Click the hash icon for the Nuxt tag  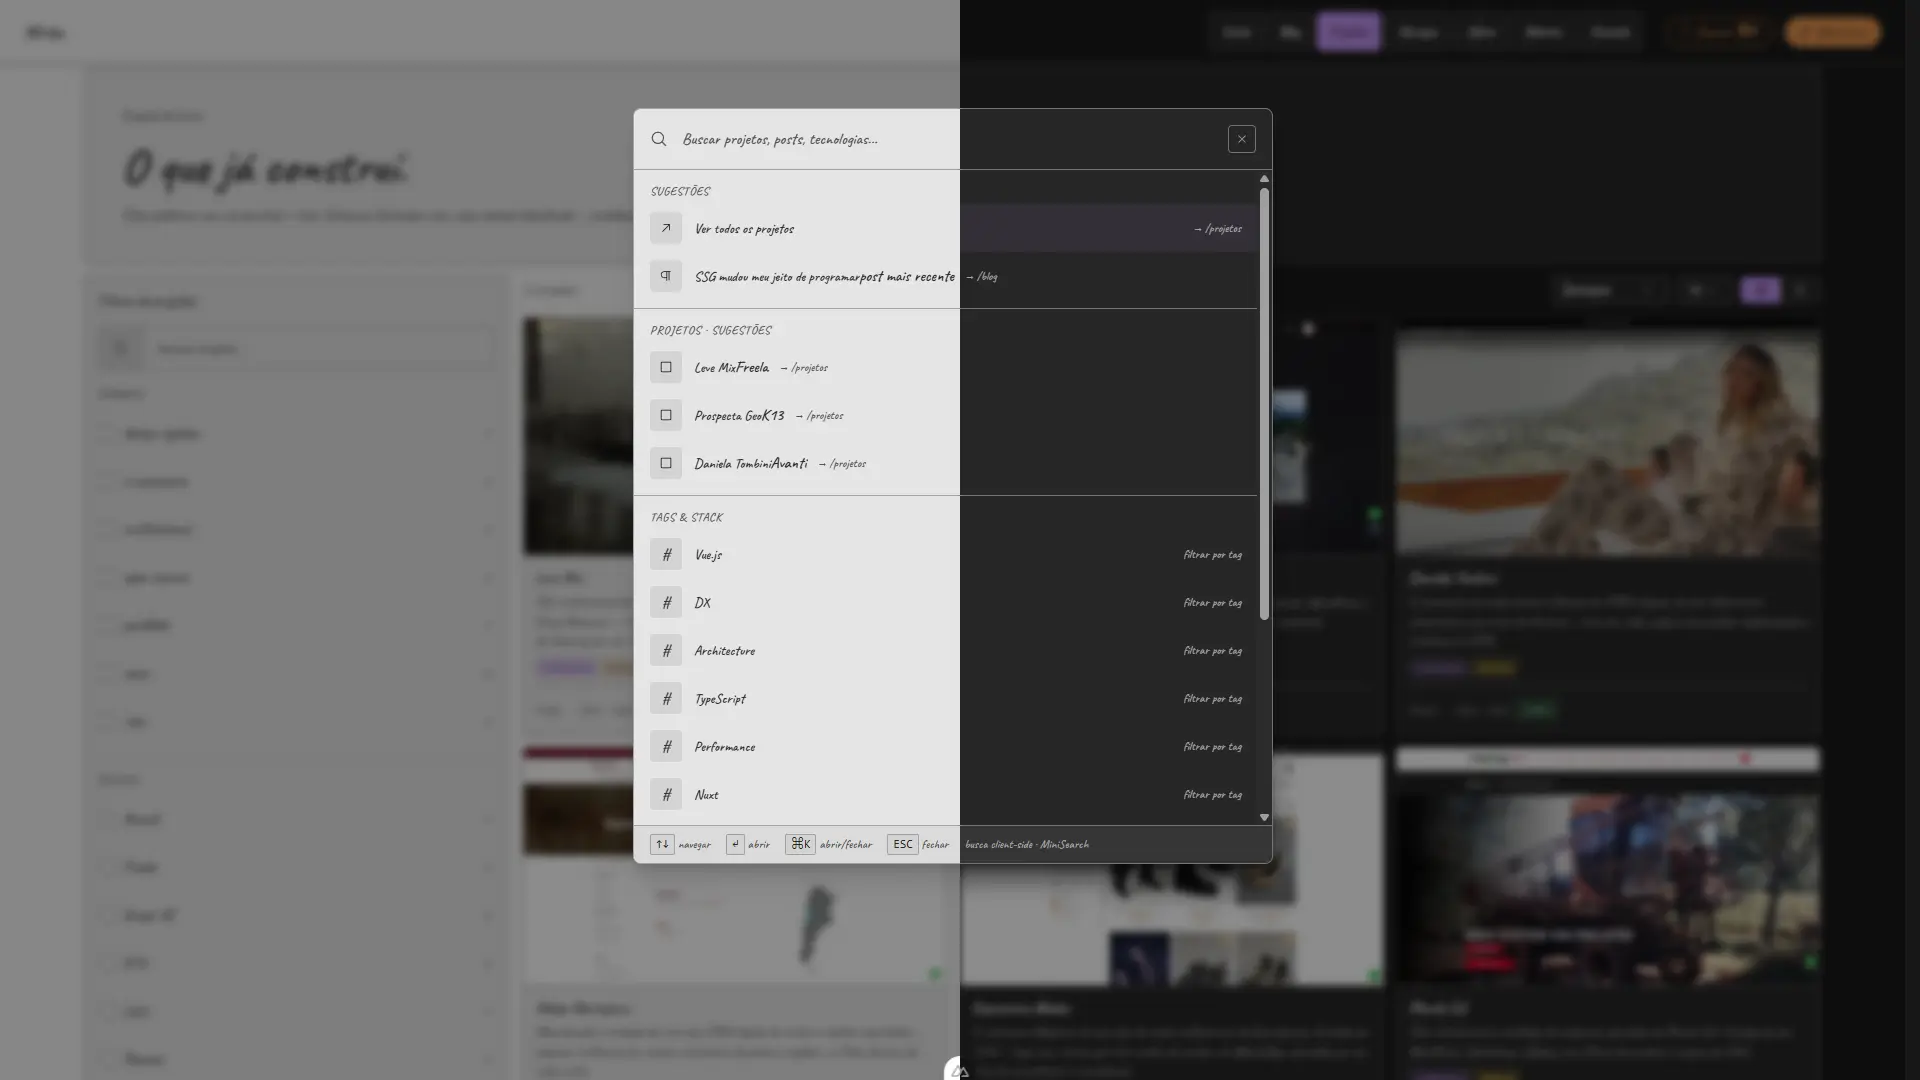click(x=666, y=794)
